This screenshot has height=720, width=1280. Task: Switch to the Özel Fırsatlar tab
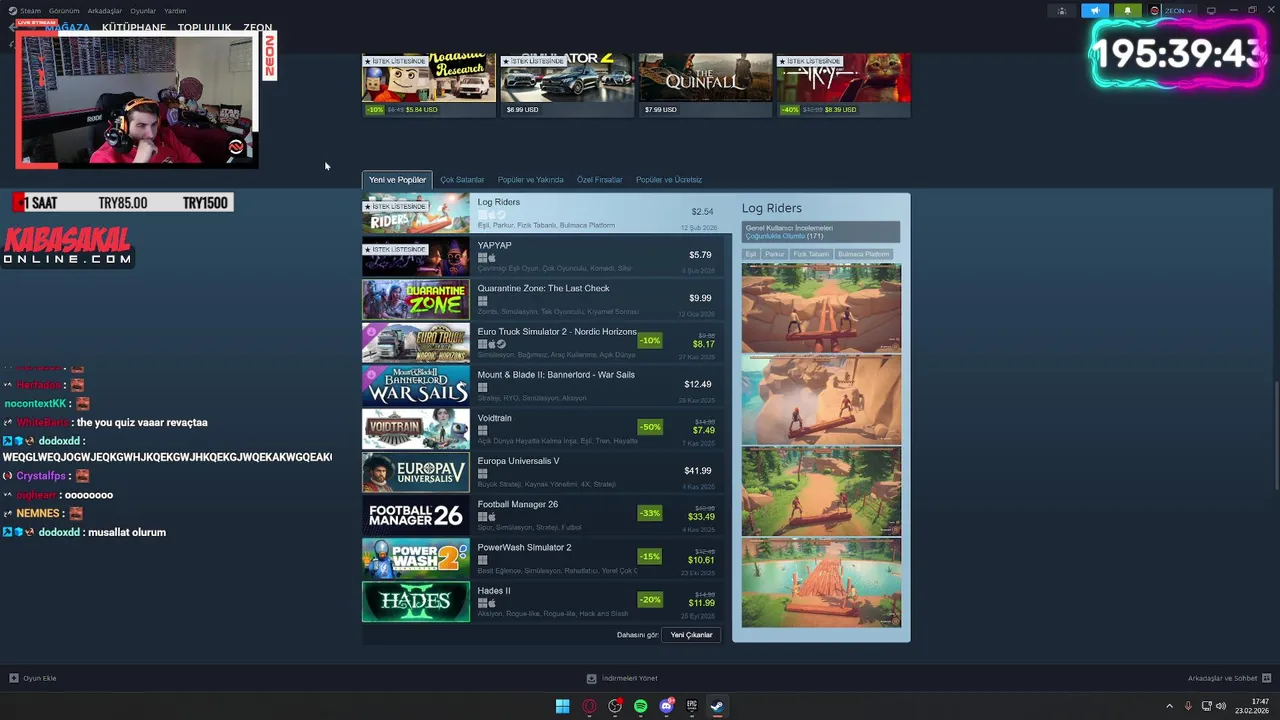coord(600,180)
